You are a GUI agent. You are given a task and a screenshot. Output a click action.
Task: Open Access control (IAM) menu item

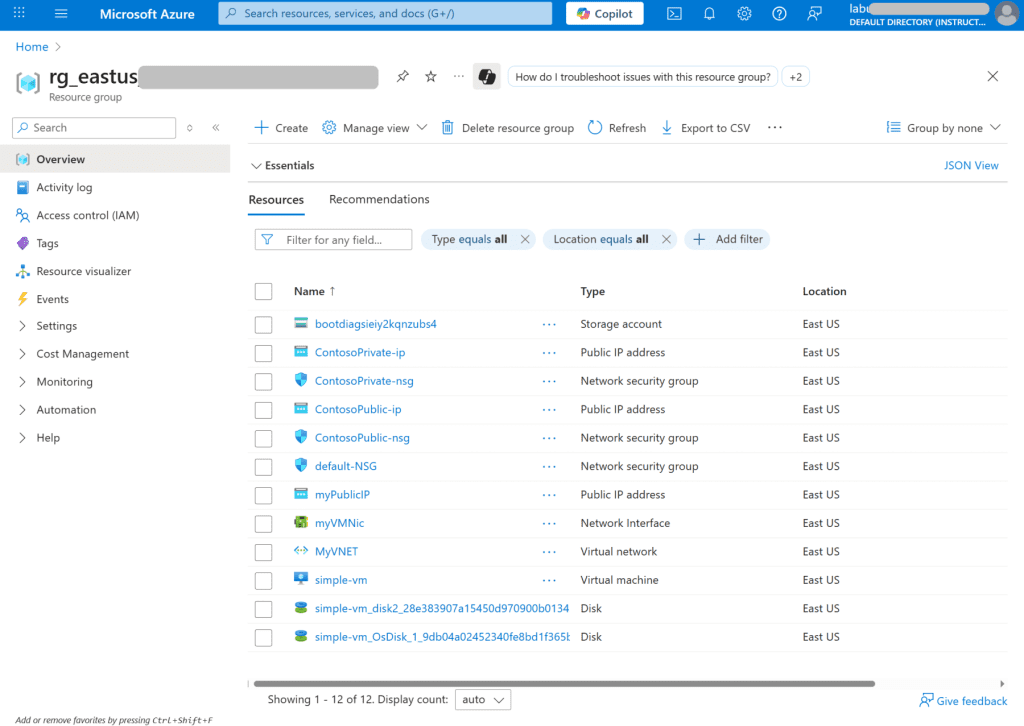pyautogui.click(x=87, y=215)
